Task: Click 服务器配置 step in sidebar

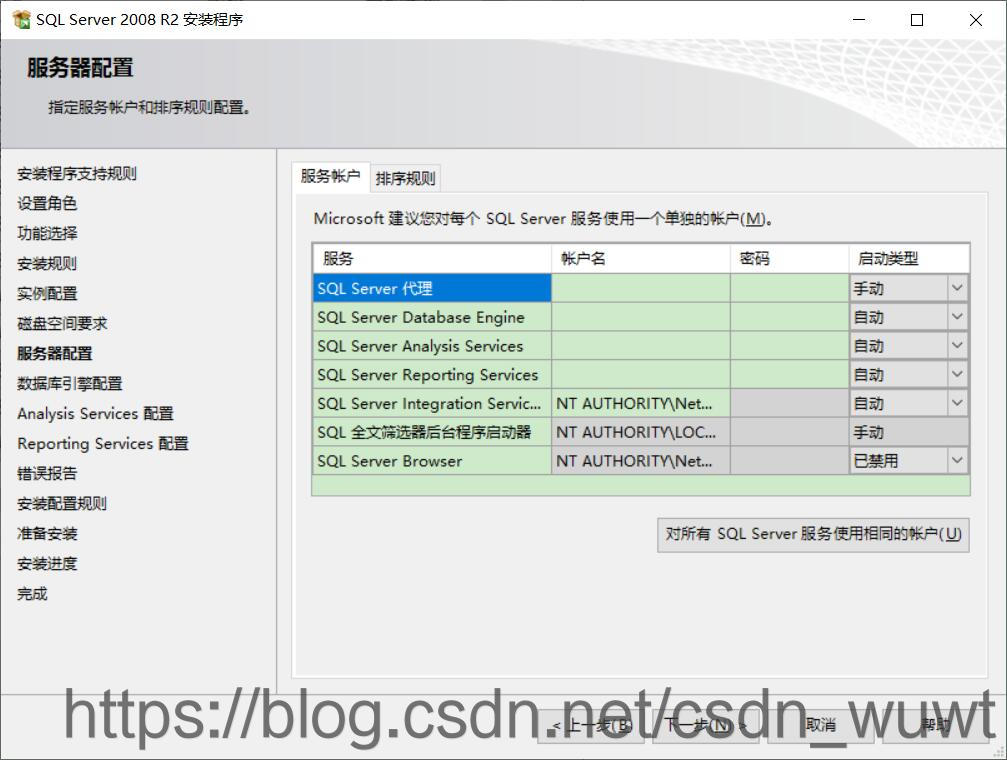Action: coord(55,353)
